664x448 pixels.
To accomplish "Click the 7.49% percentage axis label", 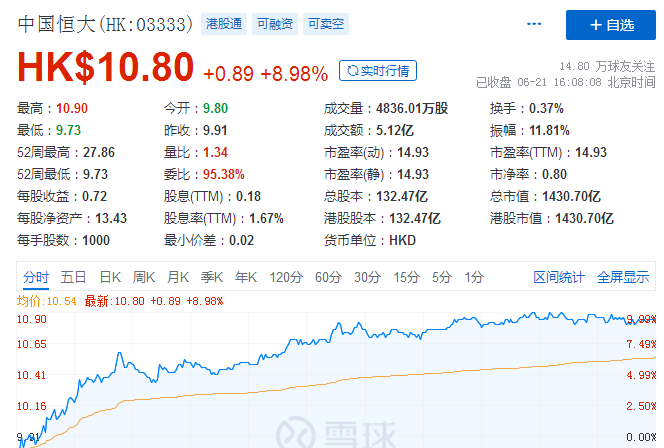I will click(641, 344).
